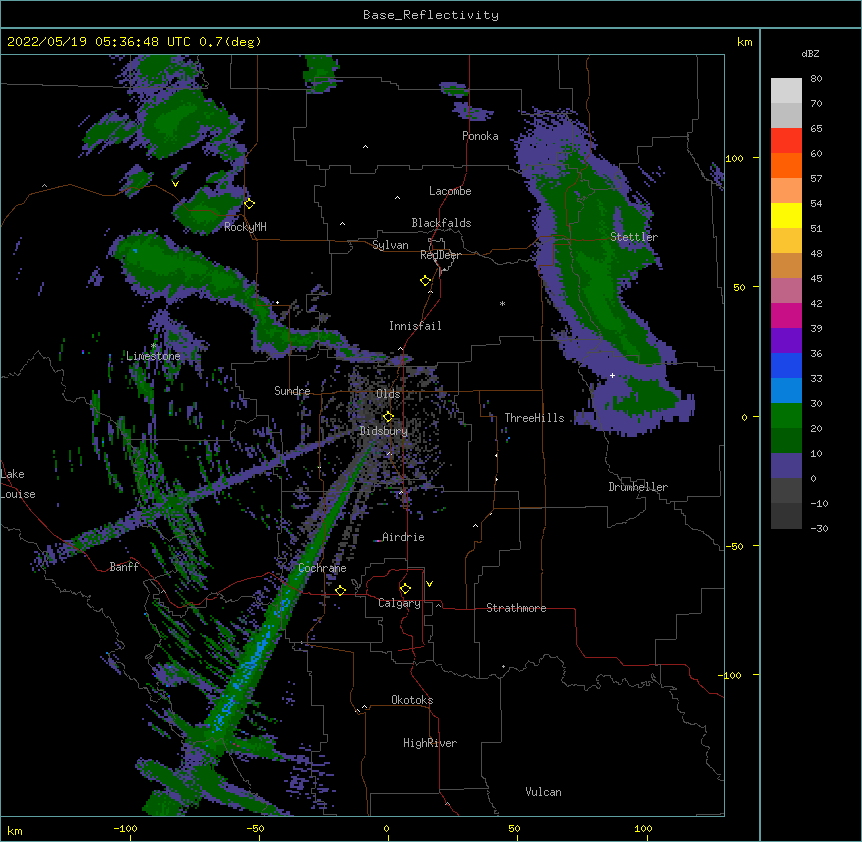
Task: Click the yellow marker south of RedDeer
Action: [x=425, y=280]
